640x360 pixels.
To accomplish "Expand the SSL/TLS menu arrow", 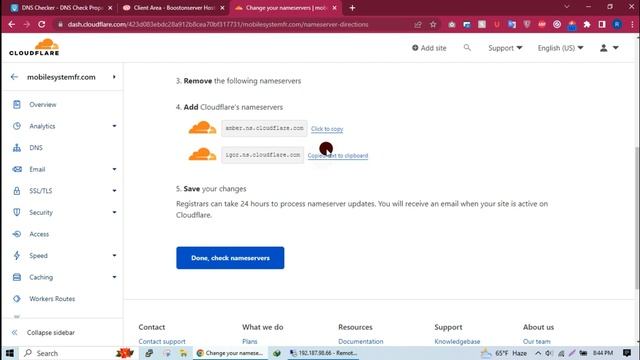I will (x=114, y=191).
